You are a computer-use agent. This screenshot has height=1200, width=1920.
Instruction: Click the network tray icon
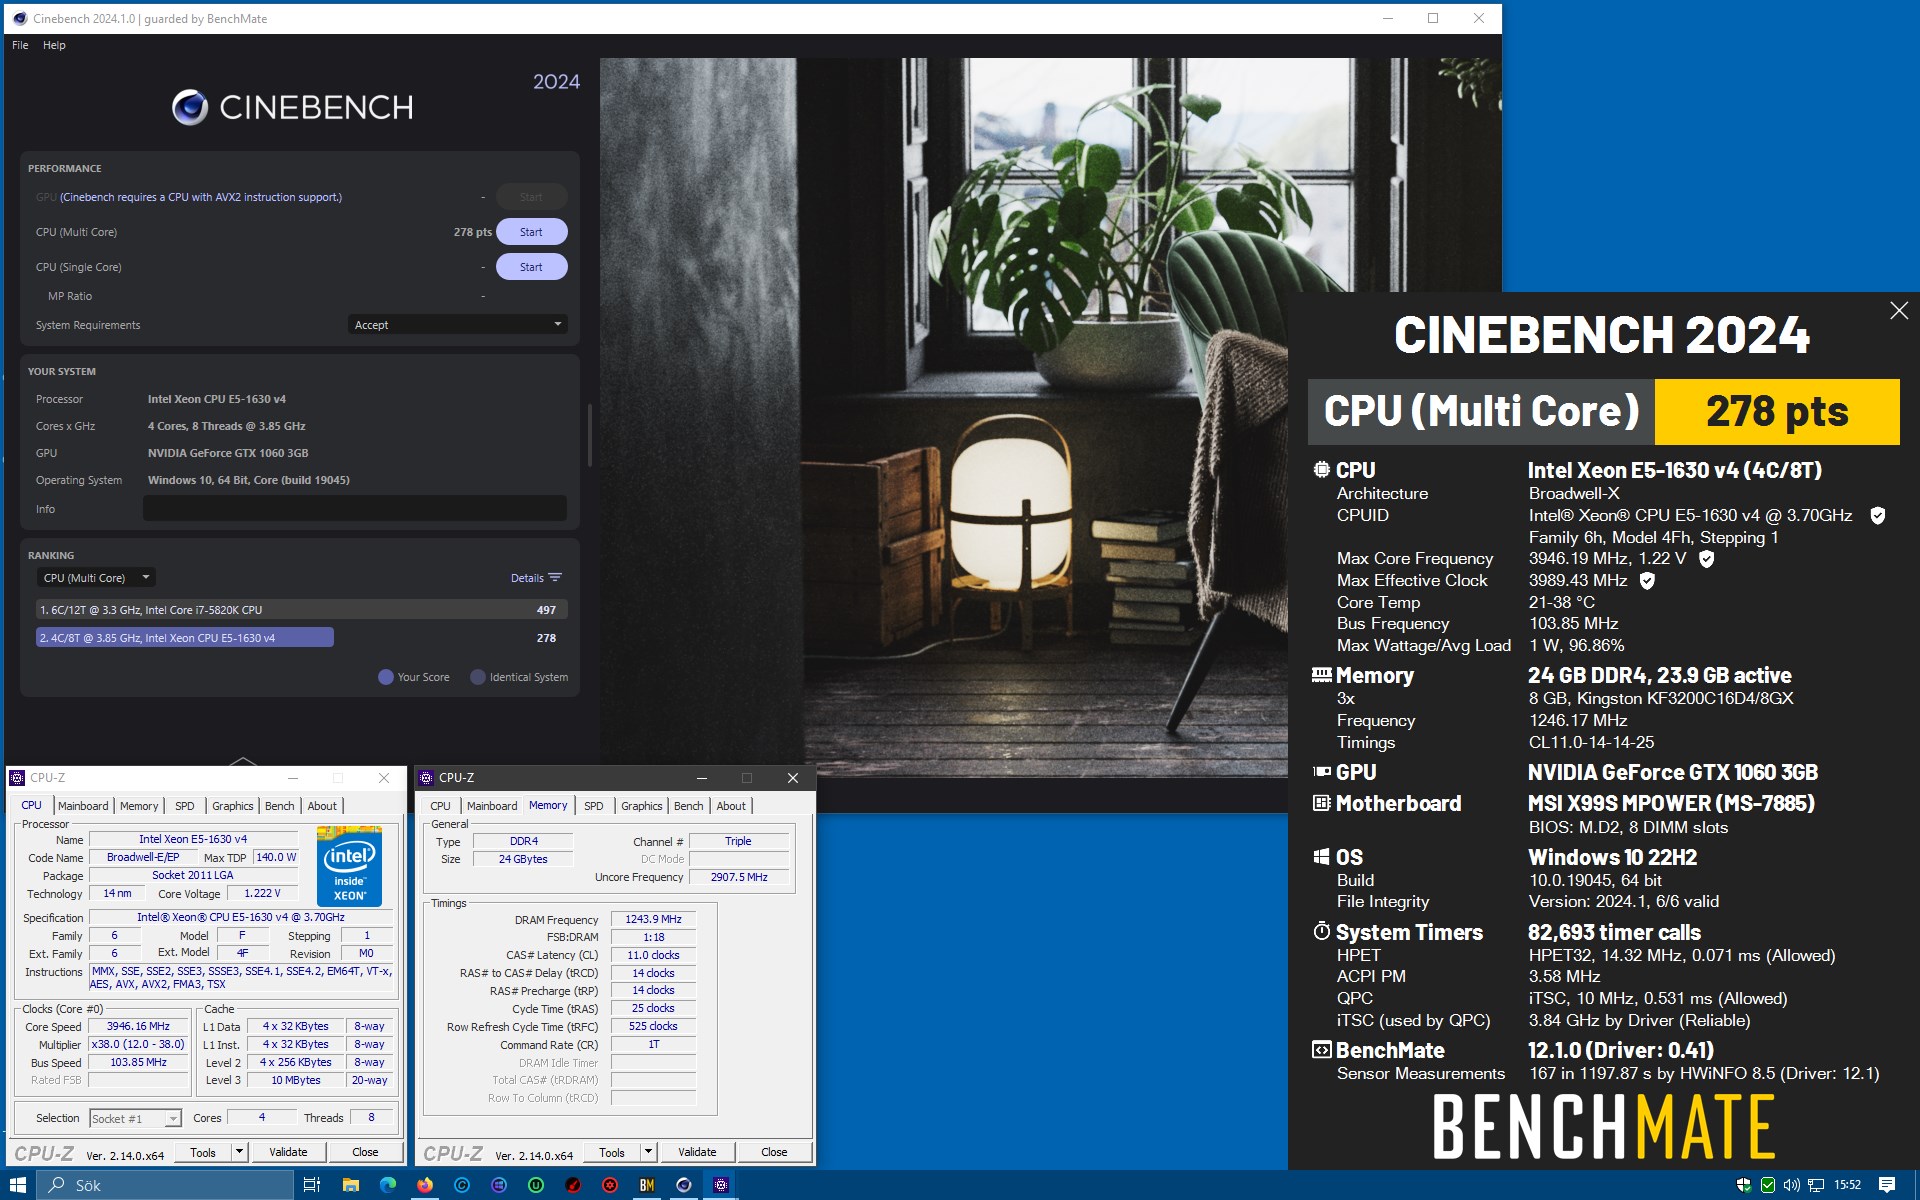pyautogui.click(x=1816, y=1185)
